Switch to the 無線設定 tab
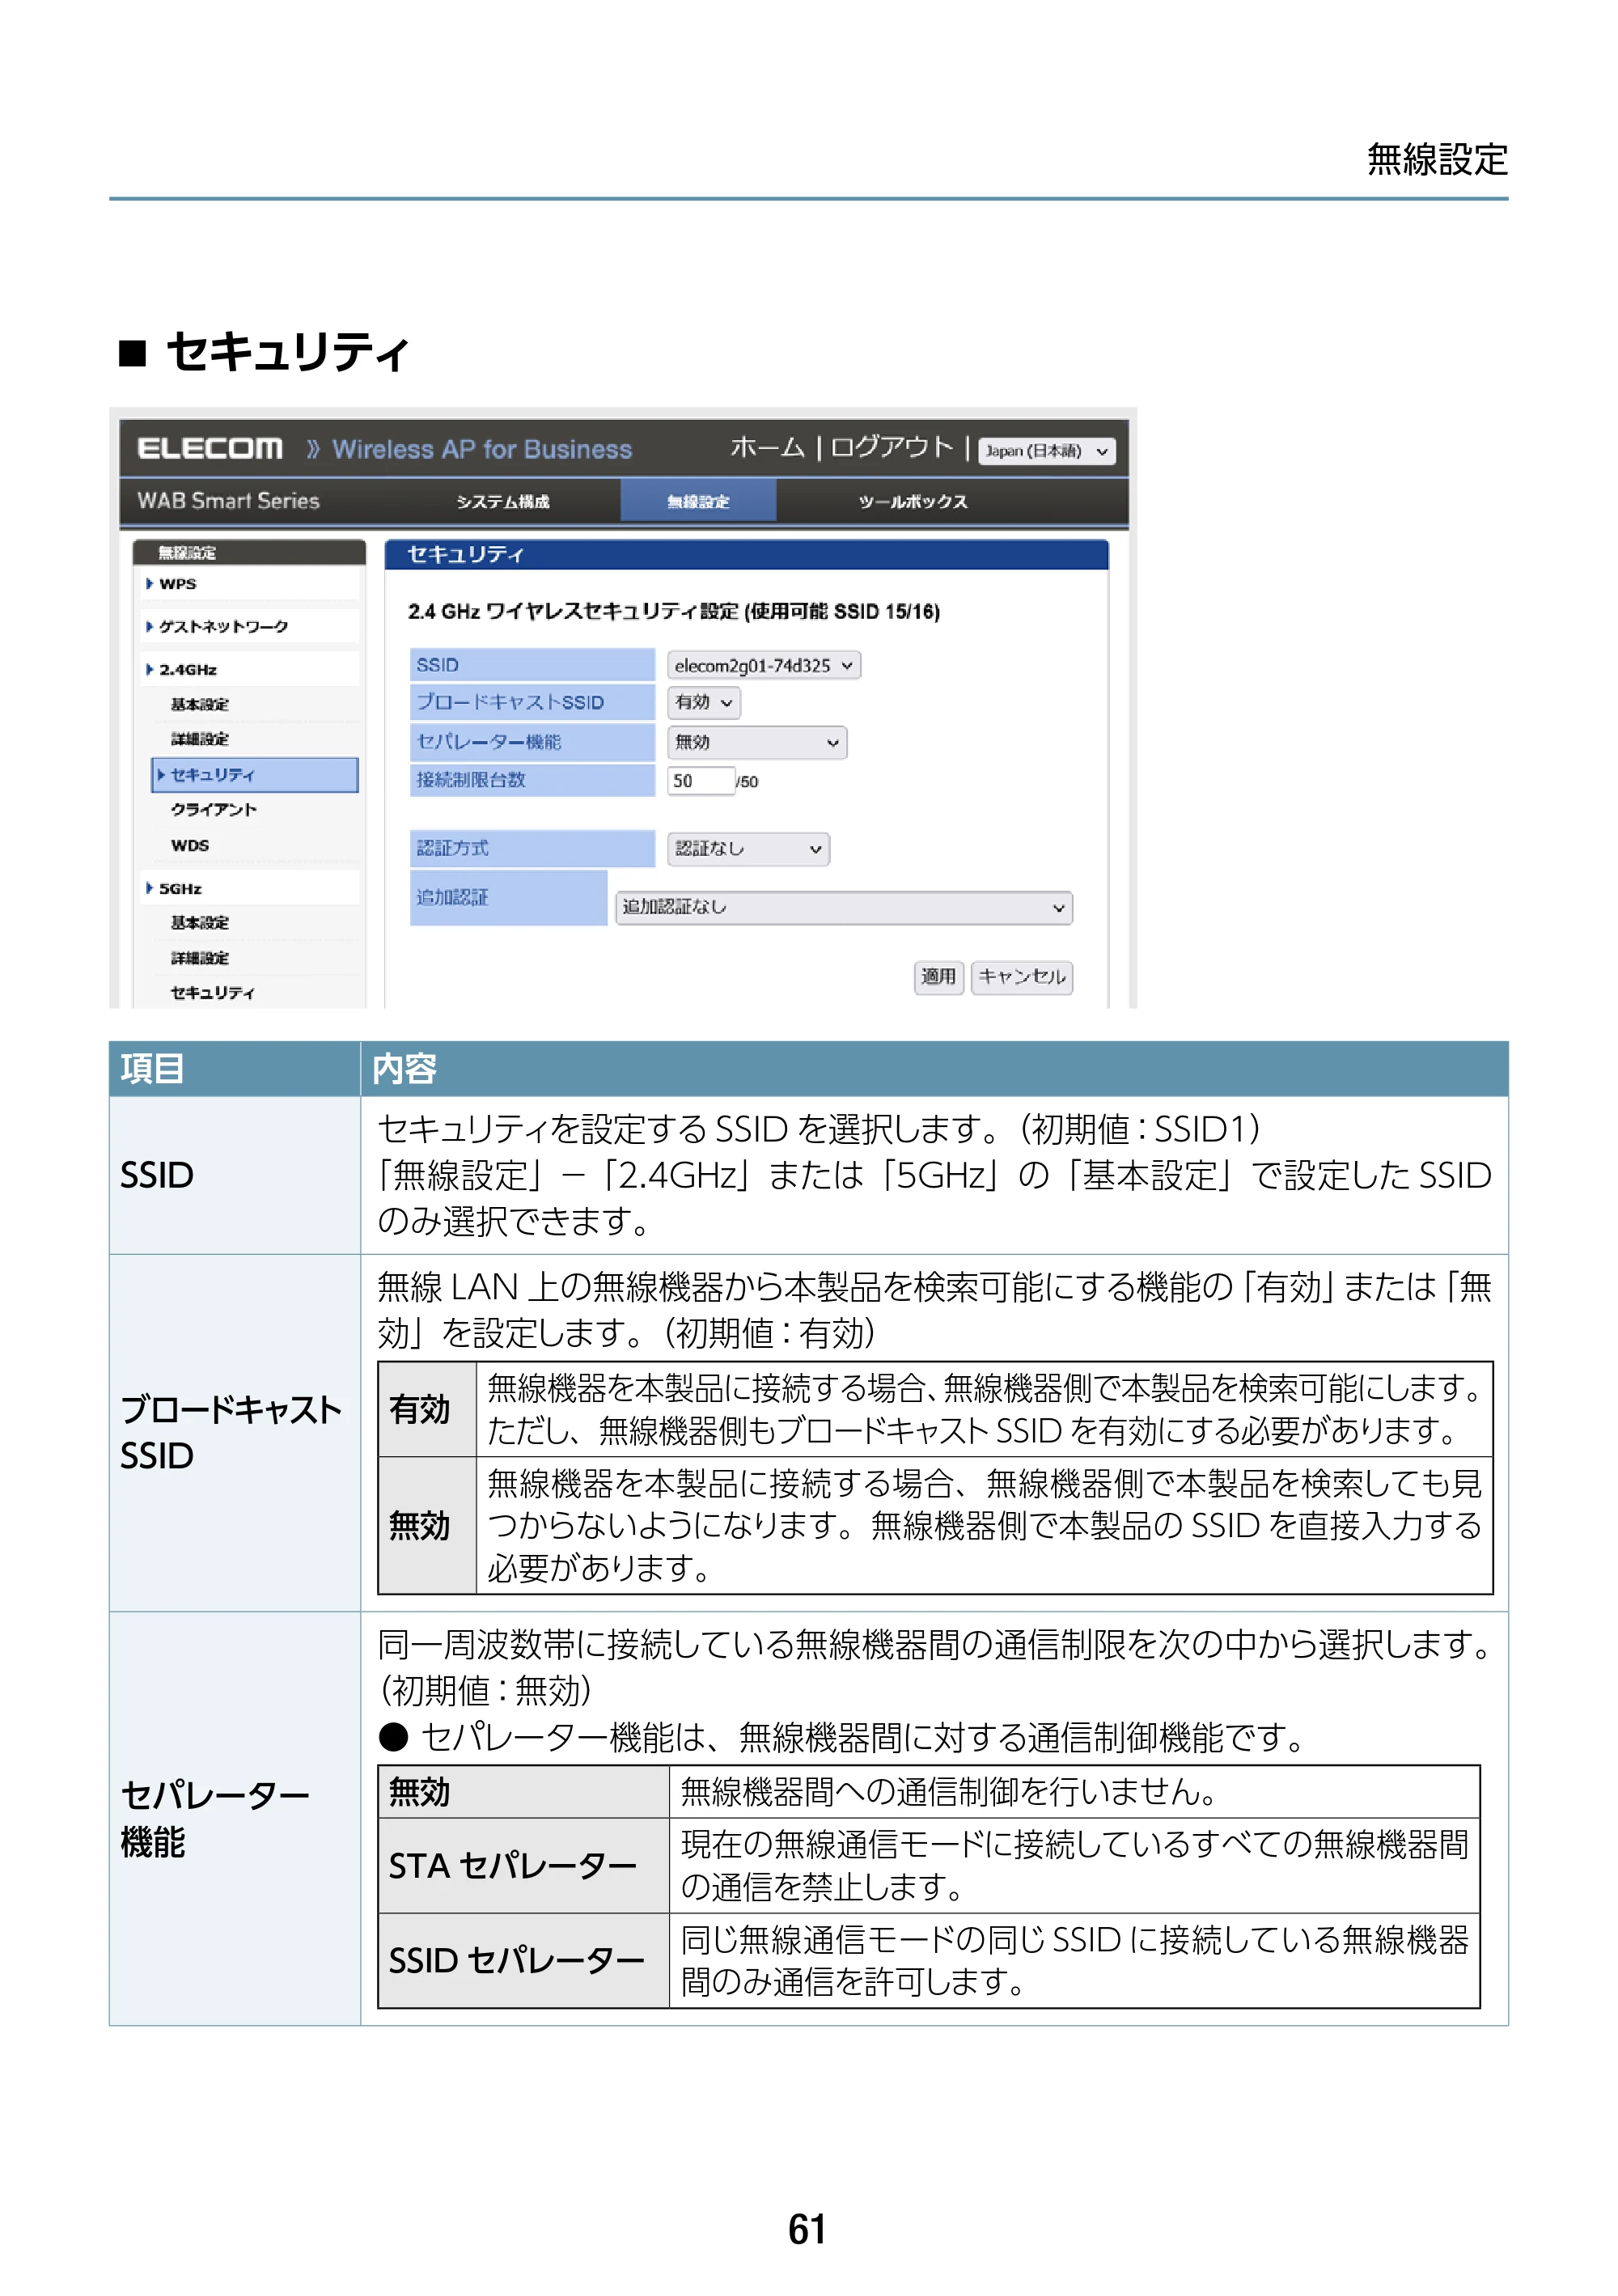1618x2296 pixels. (698, 501)
